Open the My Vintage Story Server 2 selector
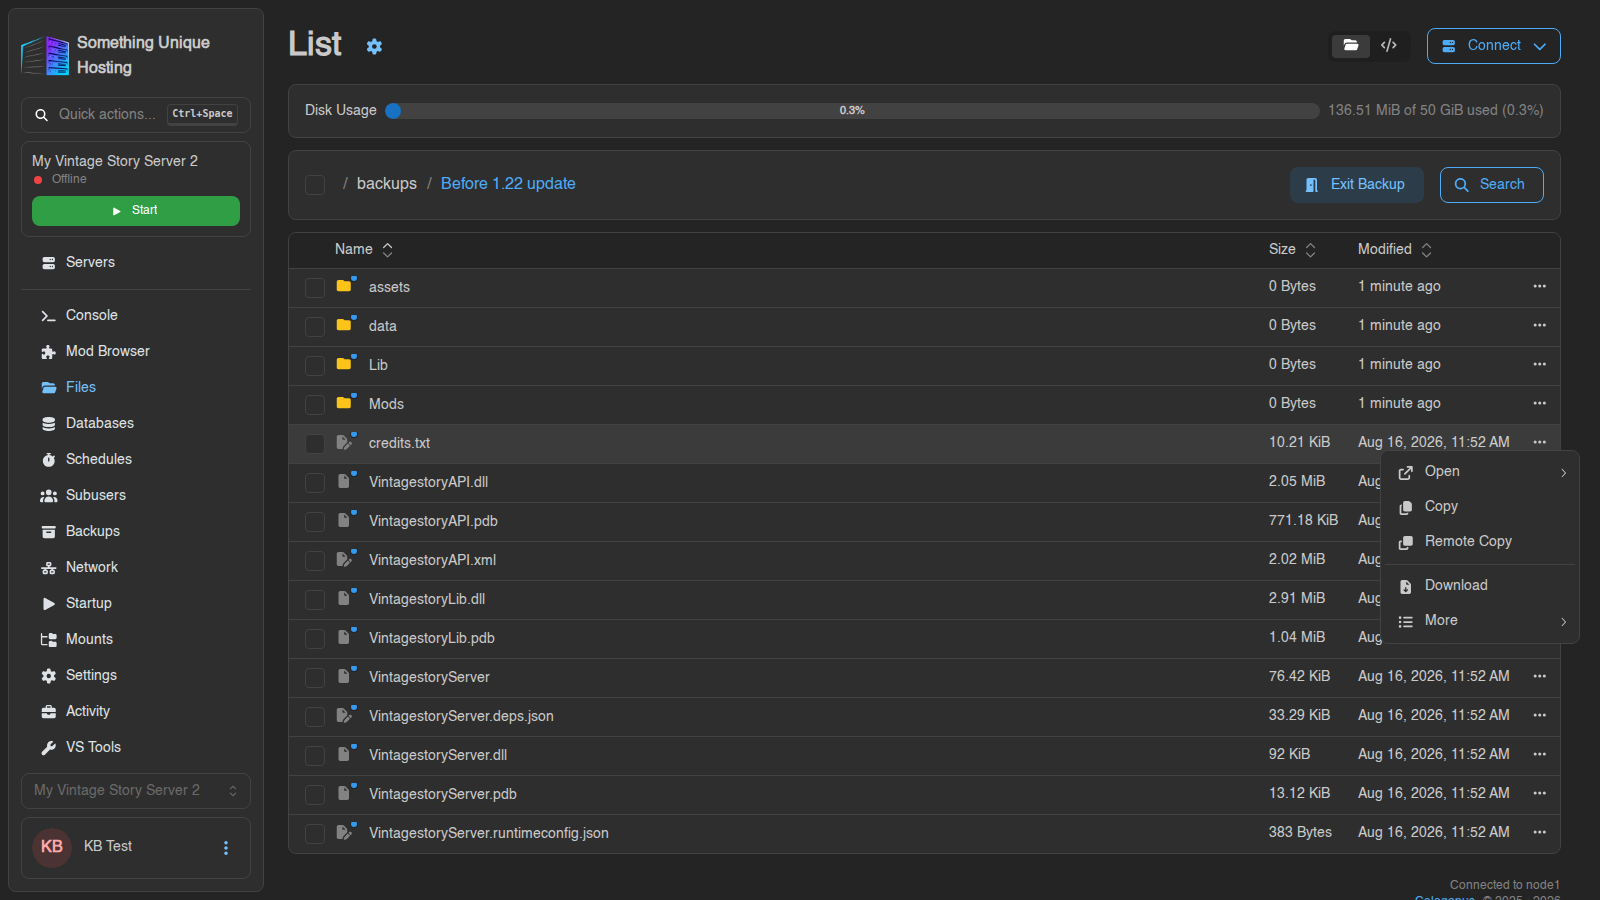Viewport: 1600px width, 900px height. click(136, 790)
